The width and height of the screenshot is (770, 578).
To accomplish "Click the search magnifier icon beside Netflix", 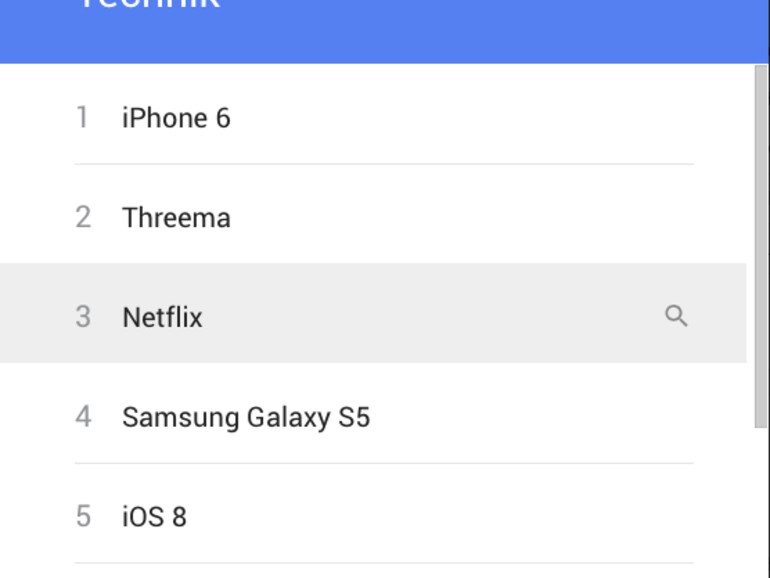I will pyautogui.click(x=676, y=316).
